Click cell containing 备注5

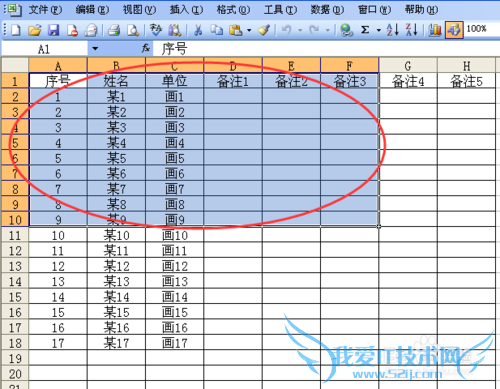(466, 81)
